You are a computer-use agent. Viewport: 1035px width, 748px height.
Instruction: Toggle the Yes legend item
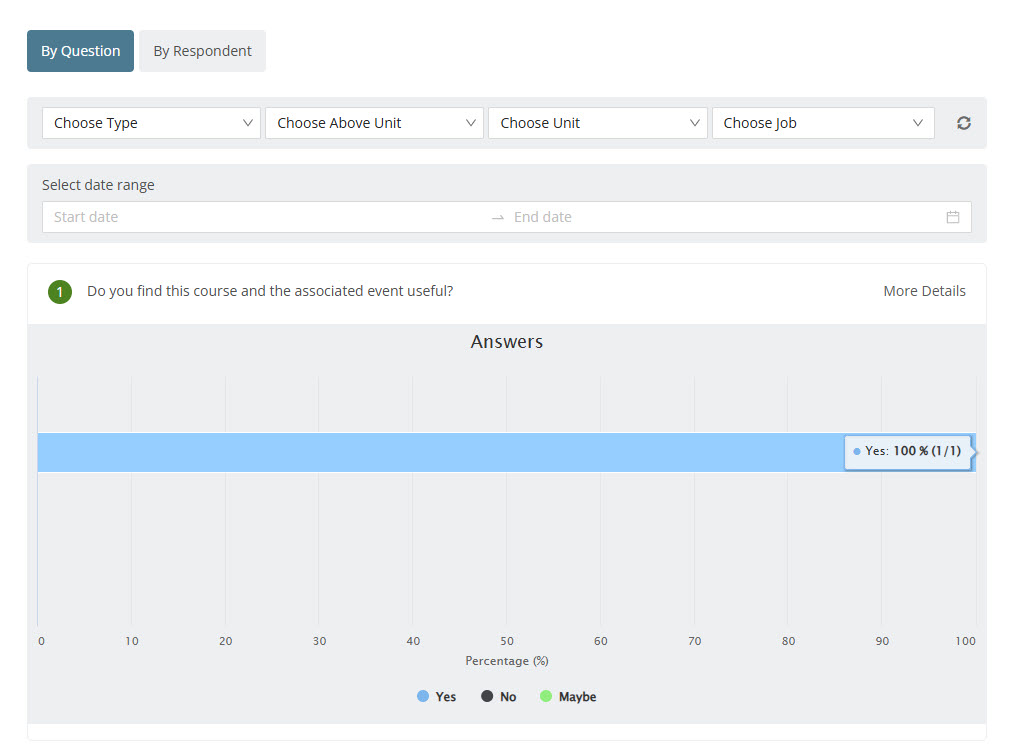[x=437, y=697]
